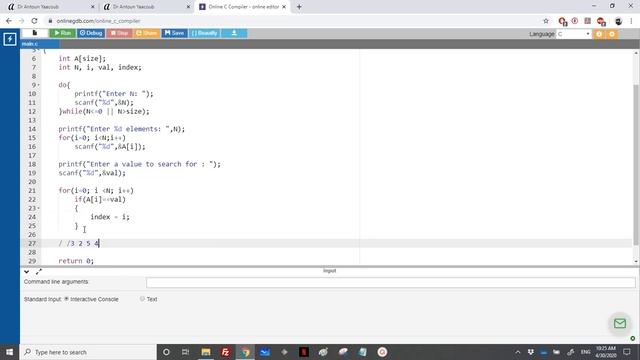Bookmark this page with the star icon
Viewport: 640px width, 360px height.
tap(546, 21)
